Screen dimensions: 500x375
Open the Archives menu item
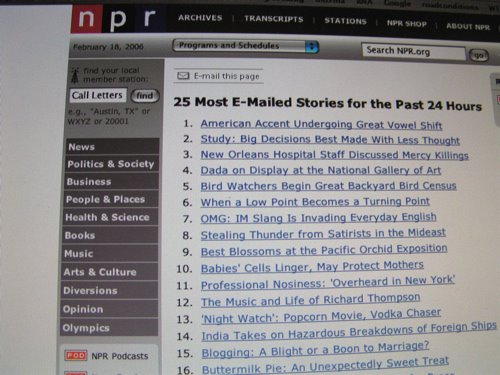(x=200, y=18)
